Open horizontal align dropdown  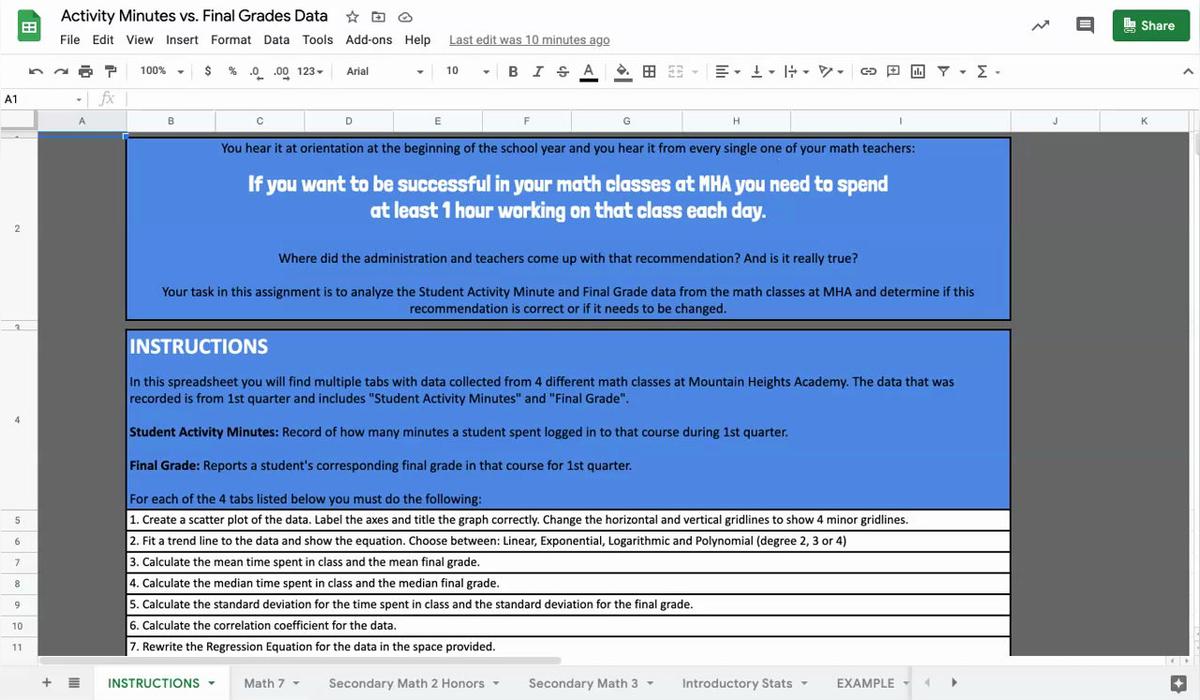727,71
